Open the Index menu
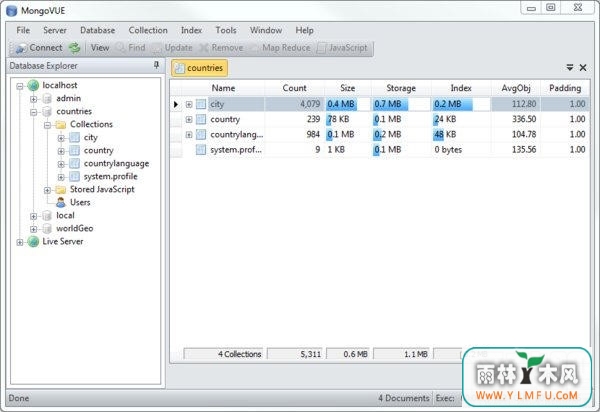 192,30
